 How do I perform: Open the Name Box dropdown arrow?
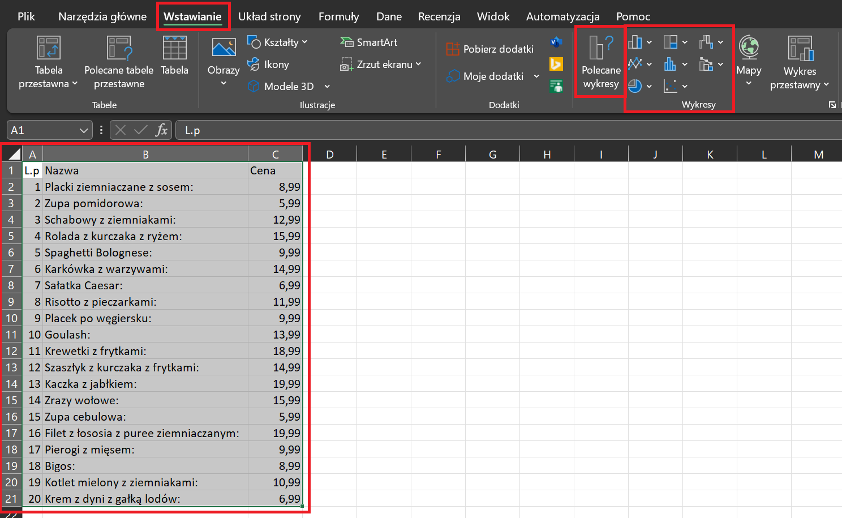pyautogui.click(x=84, y=130)
